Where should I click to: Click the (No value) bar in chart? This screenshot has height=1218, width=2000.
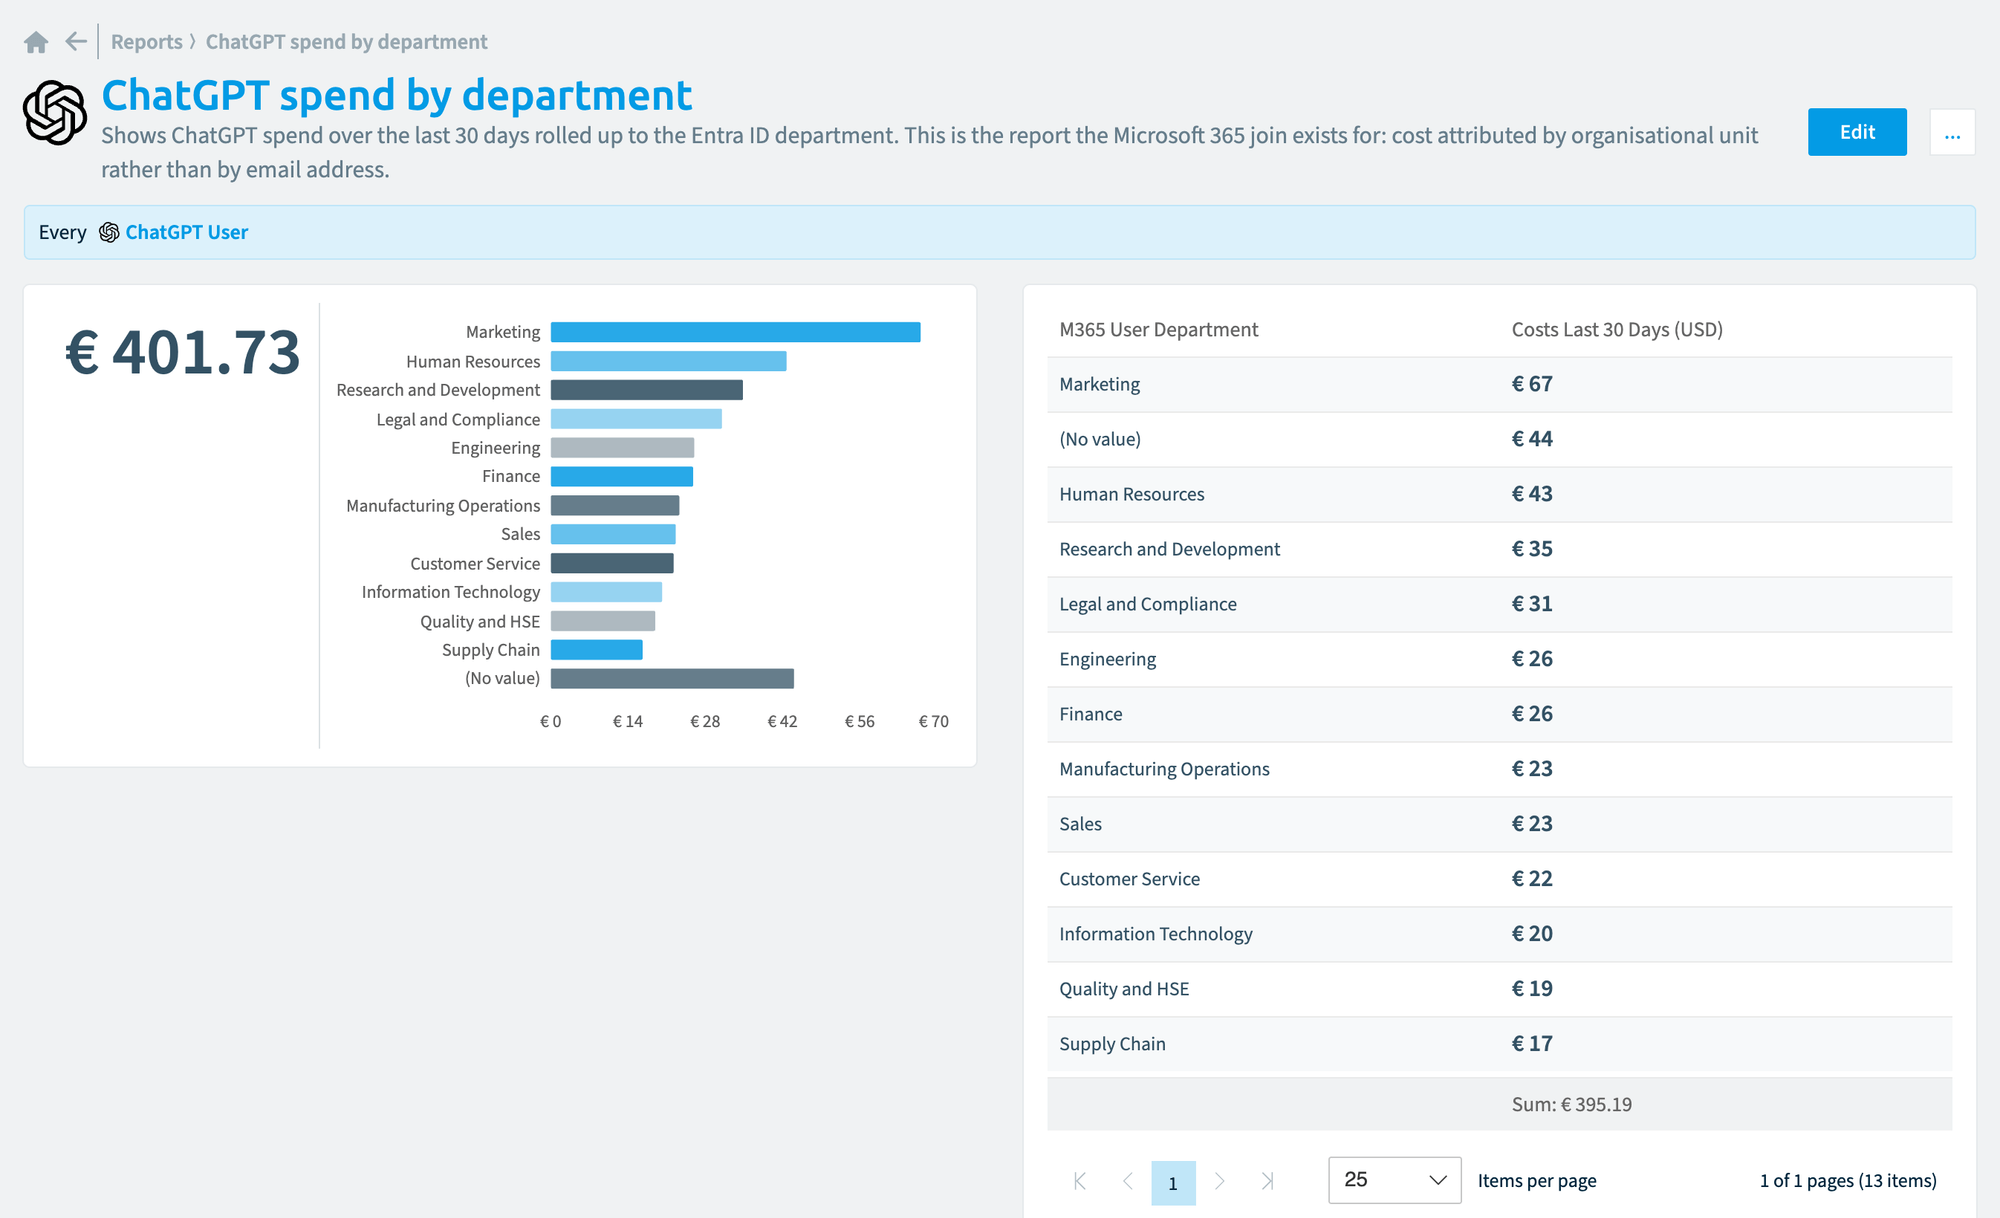(672, 679)
